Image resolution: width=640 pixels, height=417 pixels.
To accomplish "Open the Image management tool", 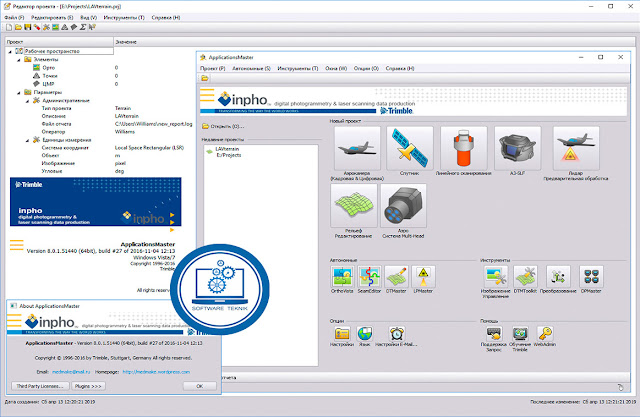I will pyautogui.click(x=496, y=276).
